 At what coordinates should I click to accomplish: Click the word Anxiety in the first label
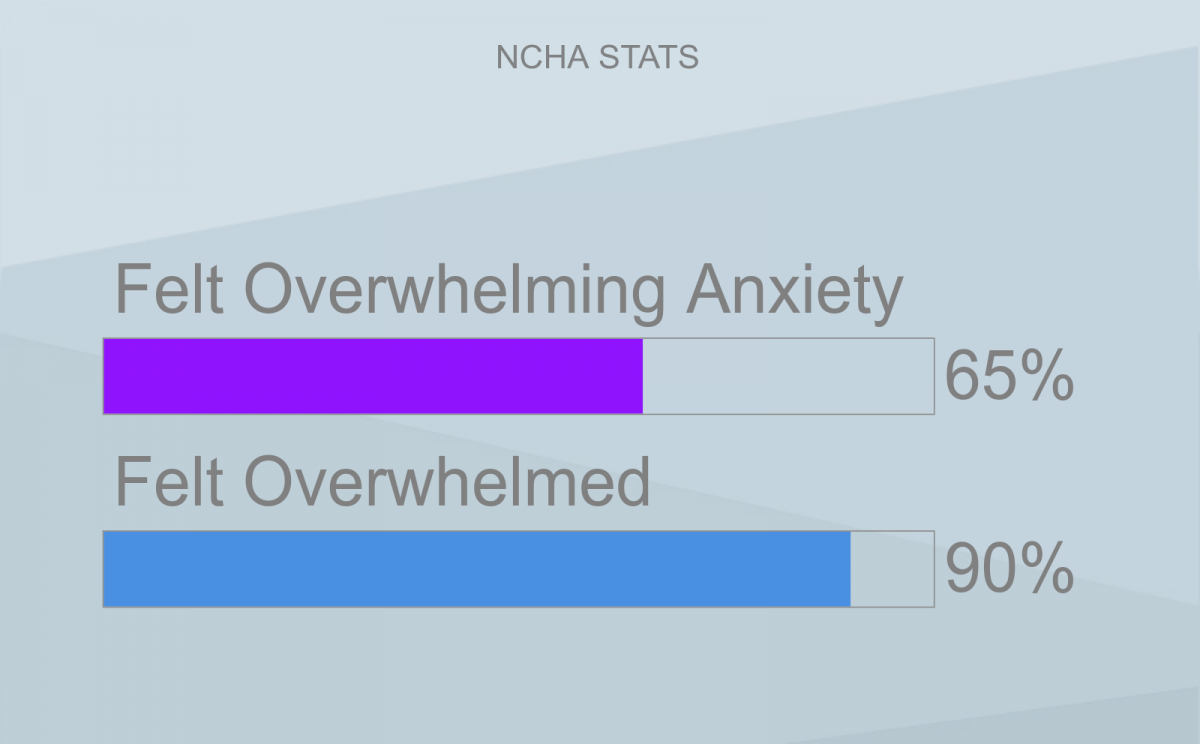coord(793,292)
